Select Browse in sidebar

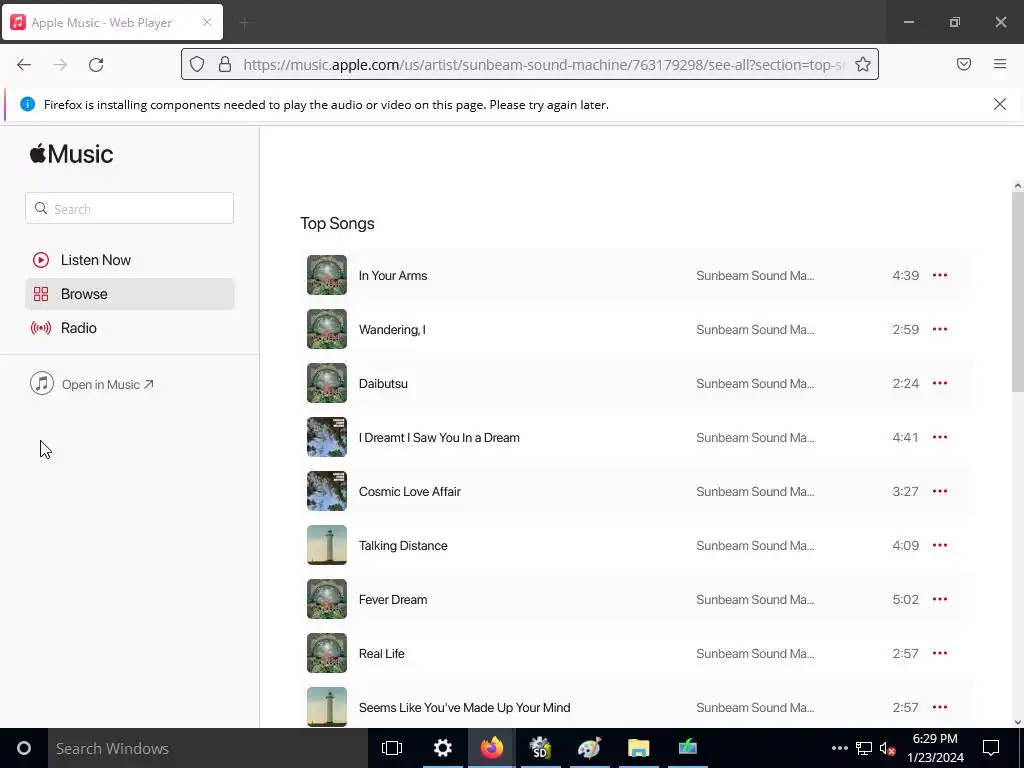click(129, 294)
